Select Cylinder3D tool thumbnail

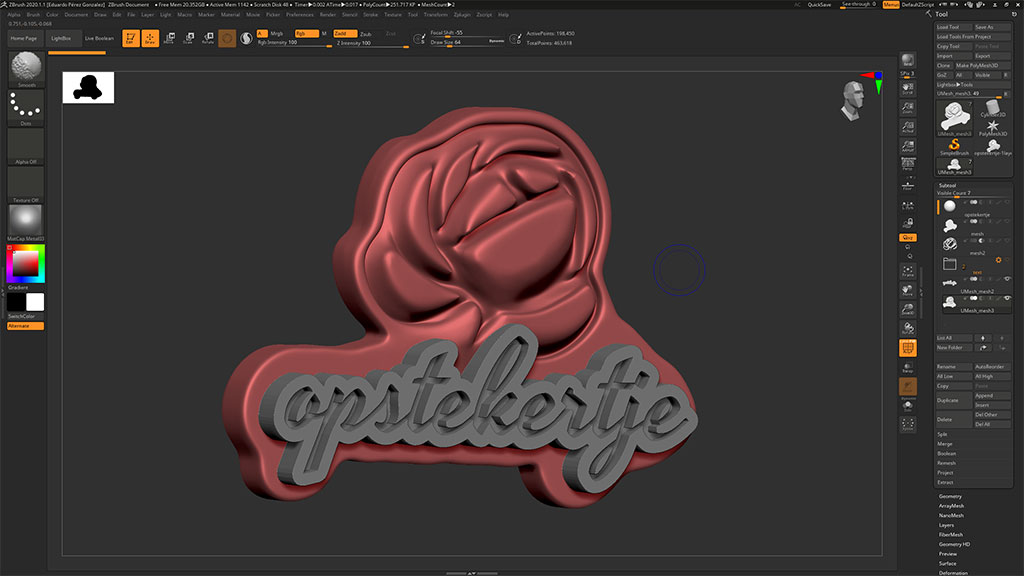tap(993, 108)
